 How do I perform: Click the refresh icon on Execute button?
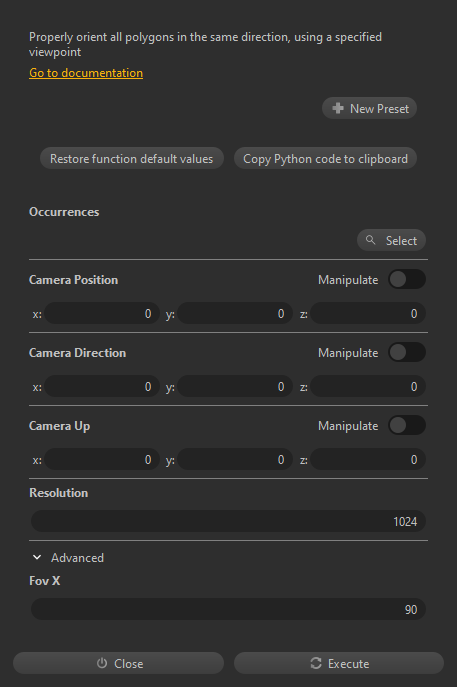[316, 663]
